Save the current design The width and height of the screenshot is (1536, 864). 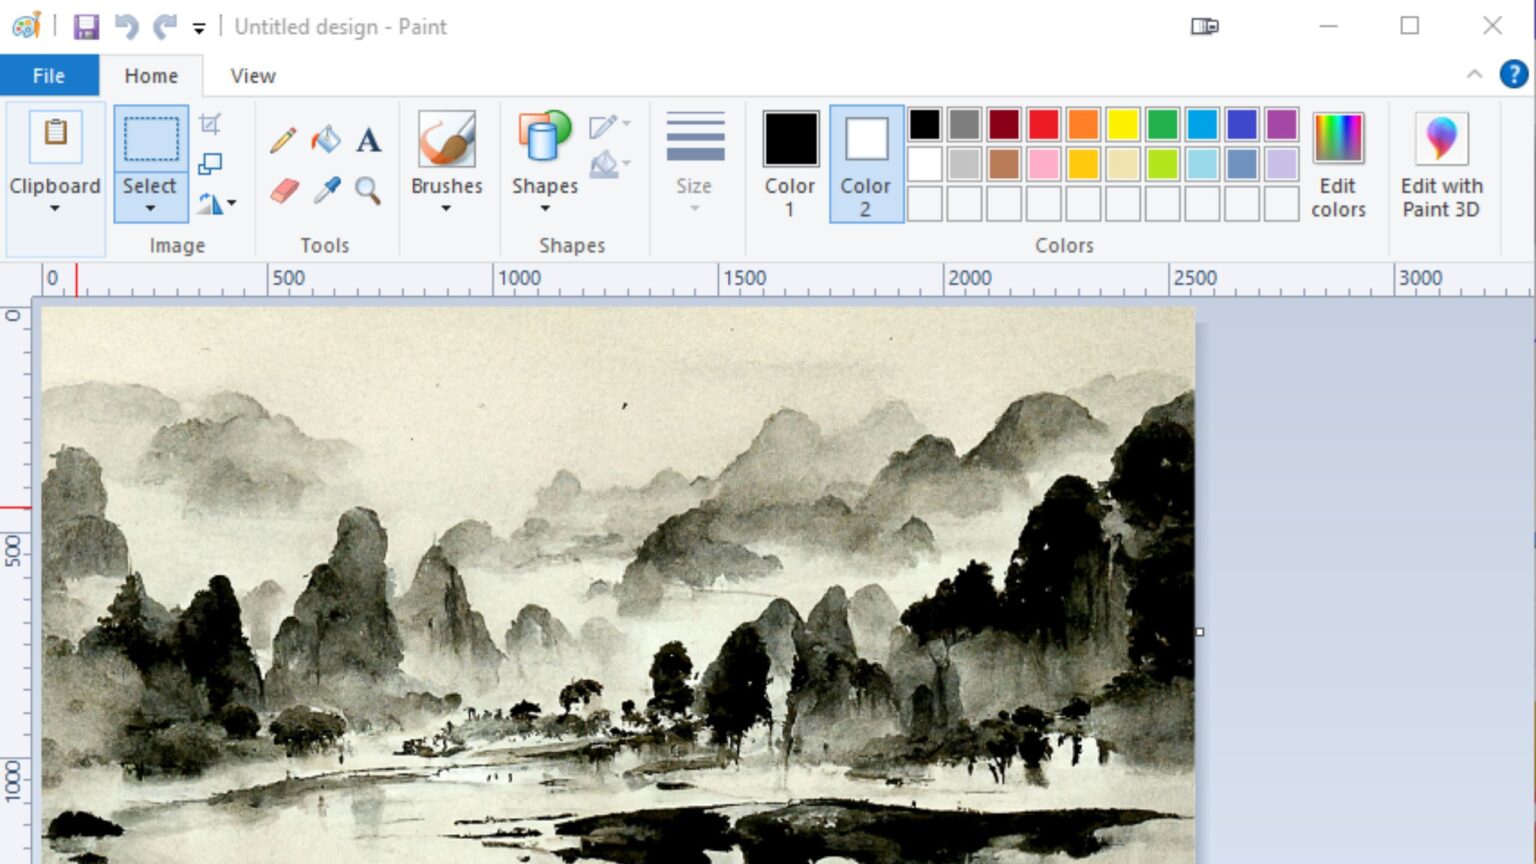click(x=86, y=26)
